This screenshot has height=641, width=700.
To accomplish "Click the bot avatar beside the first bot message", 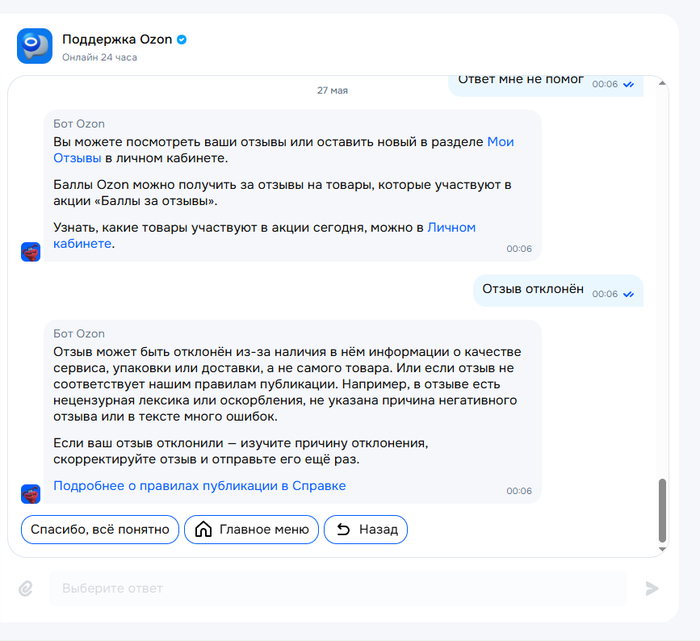I will point(31,252).
